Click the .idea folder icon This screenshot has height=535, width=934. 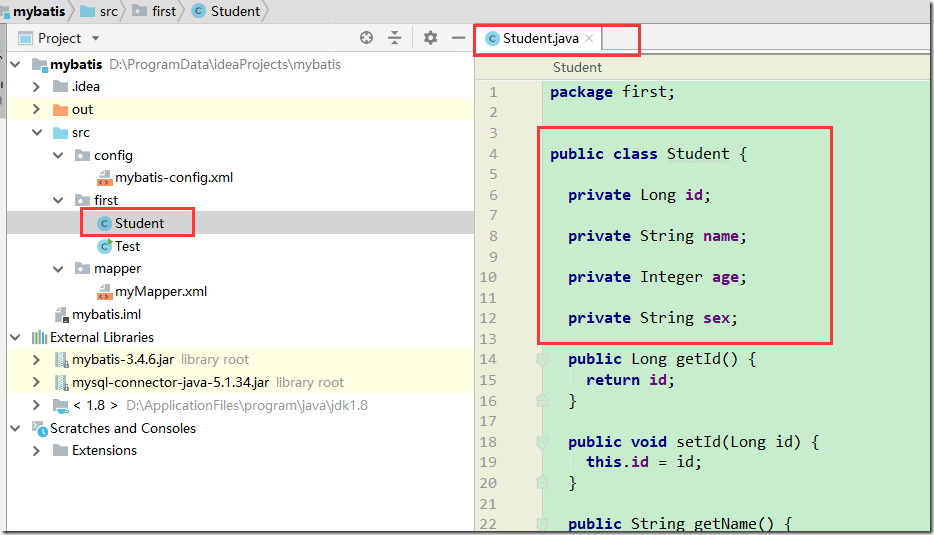tap(60, 86)
